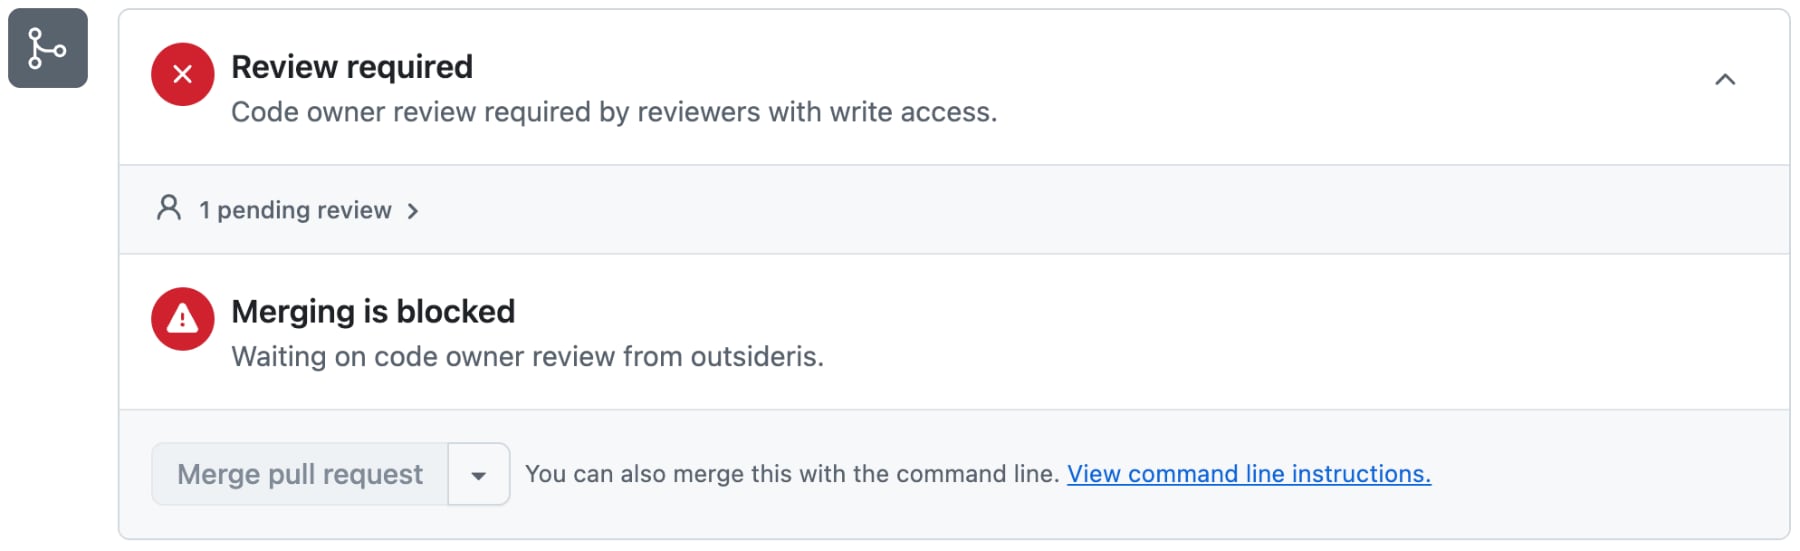Image resolution: width=1800 pixels, height=551 pixels.
Task: Click the "You can also merge" command line text
Action: [791, 474]
